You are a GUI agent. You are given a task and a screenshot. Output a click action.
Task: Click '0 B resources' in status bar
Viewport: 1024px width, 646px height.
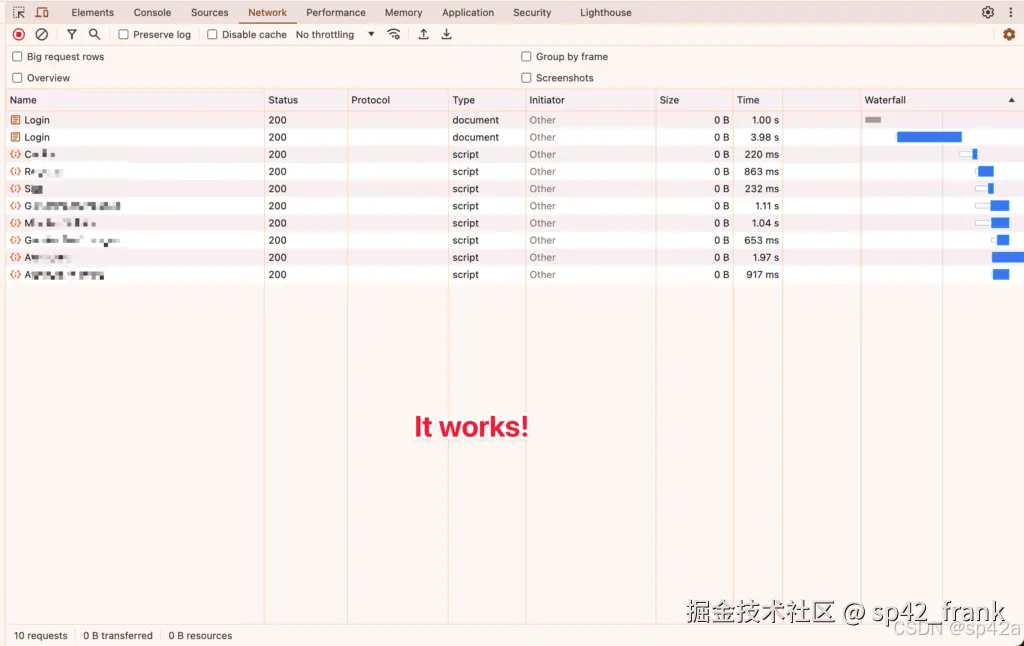(x=200, y=636)
